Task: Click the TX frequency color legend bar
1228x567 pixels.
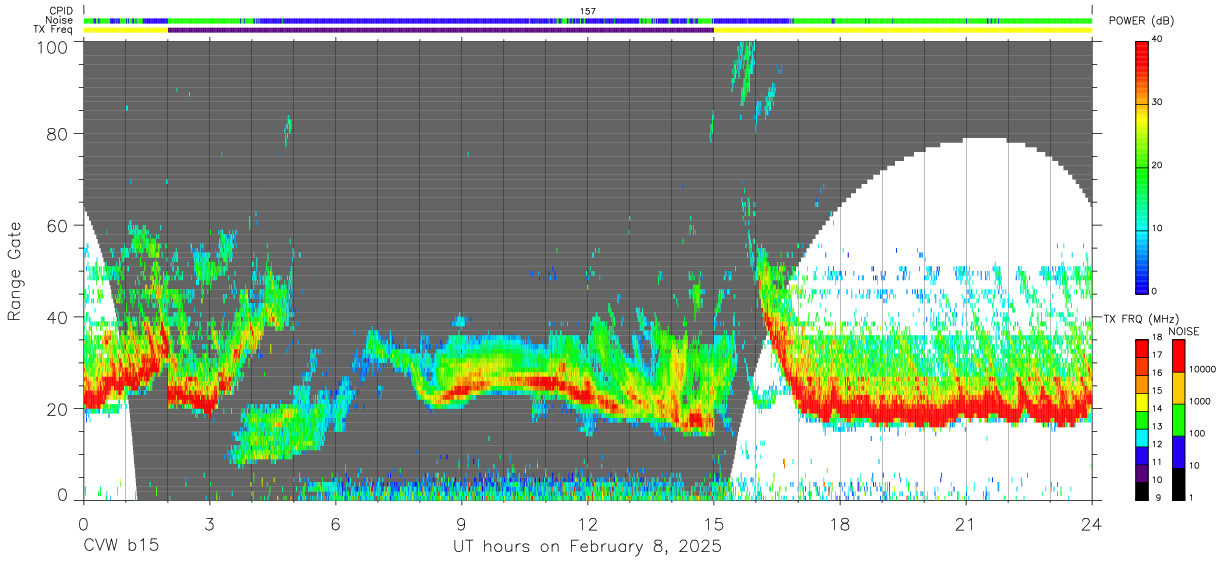Action: pyautogui.click(x=1141, y=418)
